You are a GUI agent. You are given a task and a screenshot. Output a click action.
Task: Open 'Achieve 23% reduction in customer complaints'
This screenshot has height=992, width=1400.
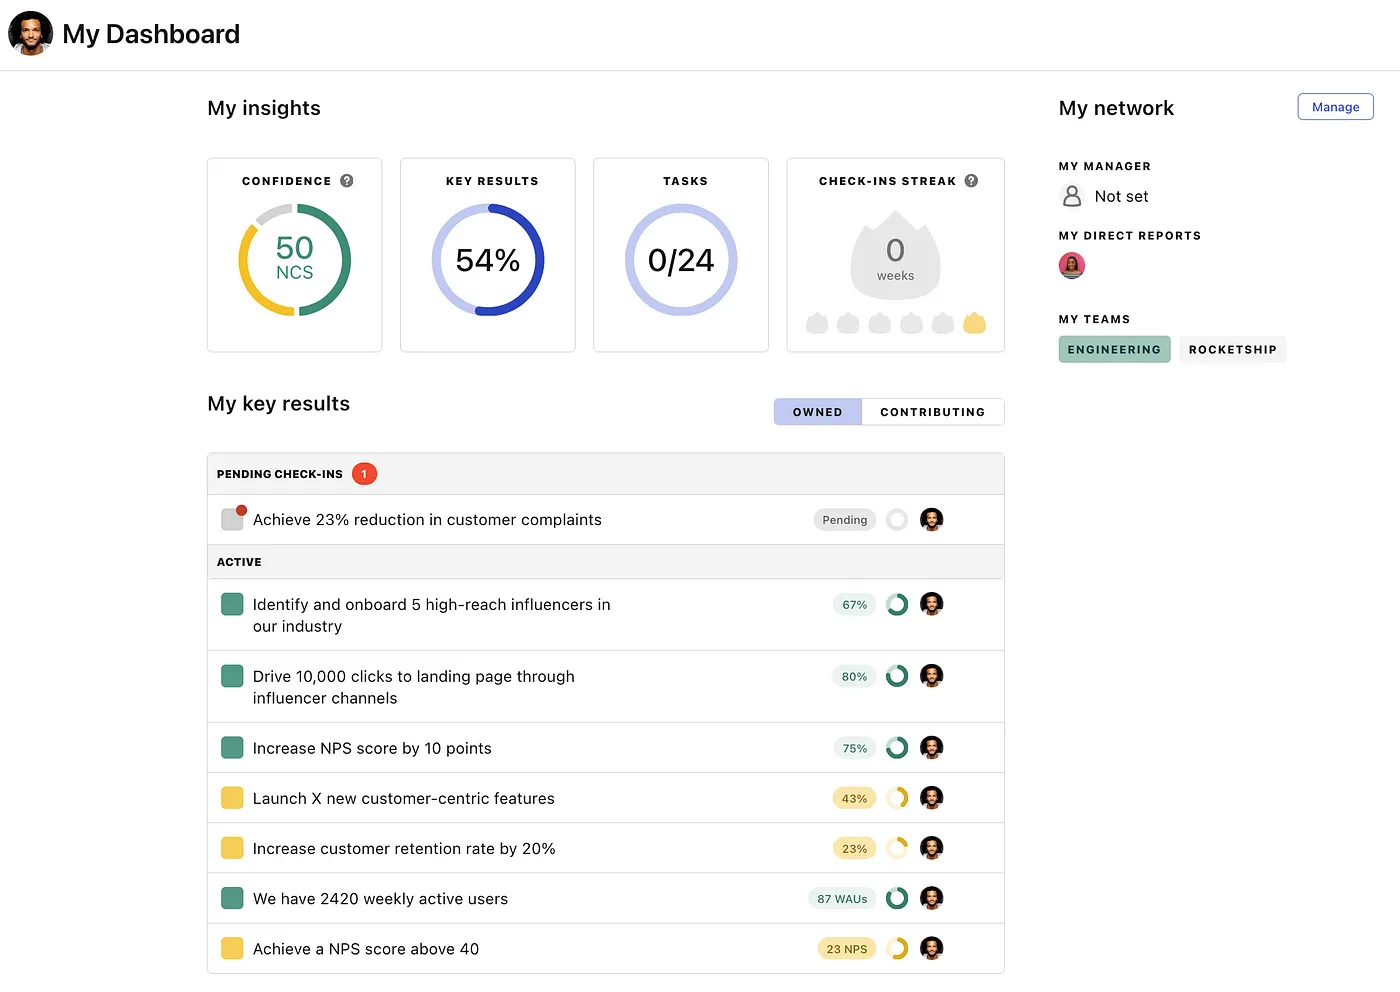coord(427,520)
